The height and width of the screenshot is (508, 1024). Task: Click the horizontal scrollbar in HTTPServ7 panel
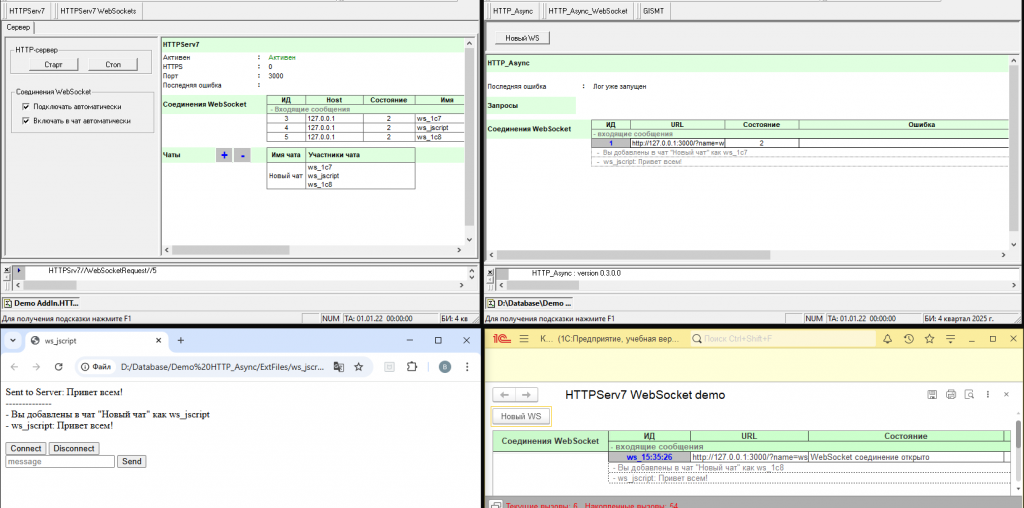[x=229, y=250]
